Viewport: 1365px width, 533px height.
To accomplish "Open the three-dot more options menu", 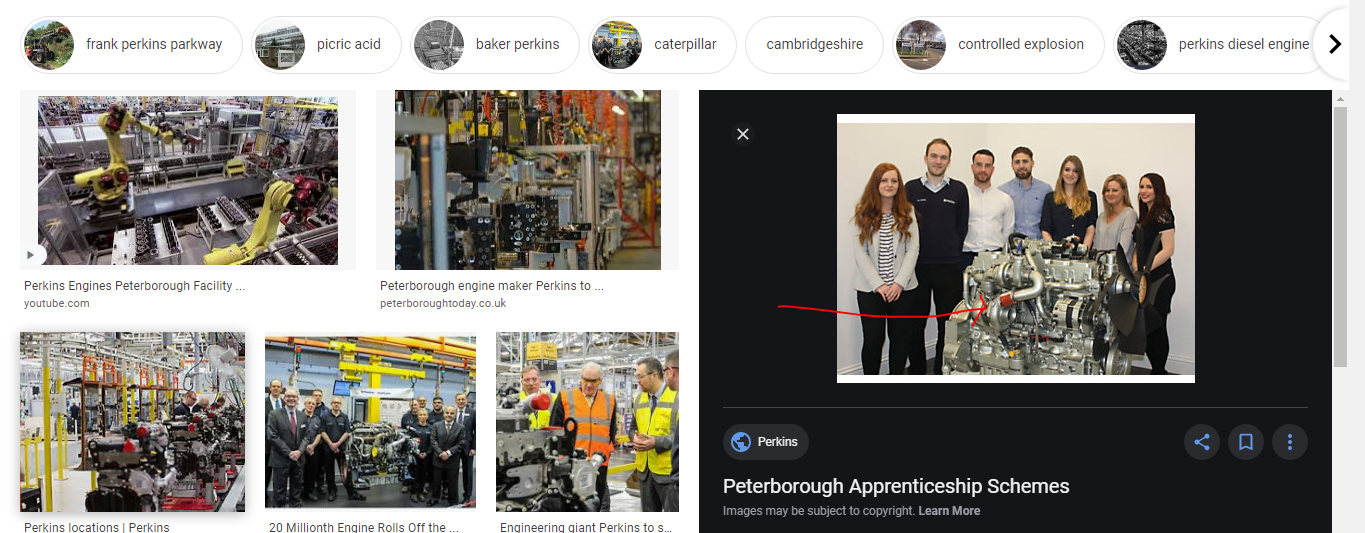I will point(1290,442).
